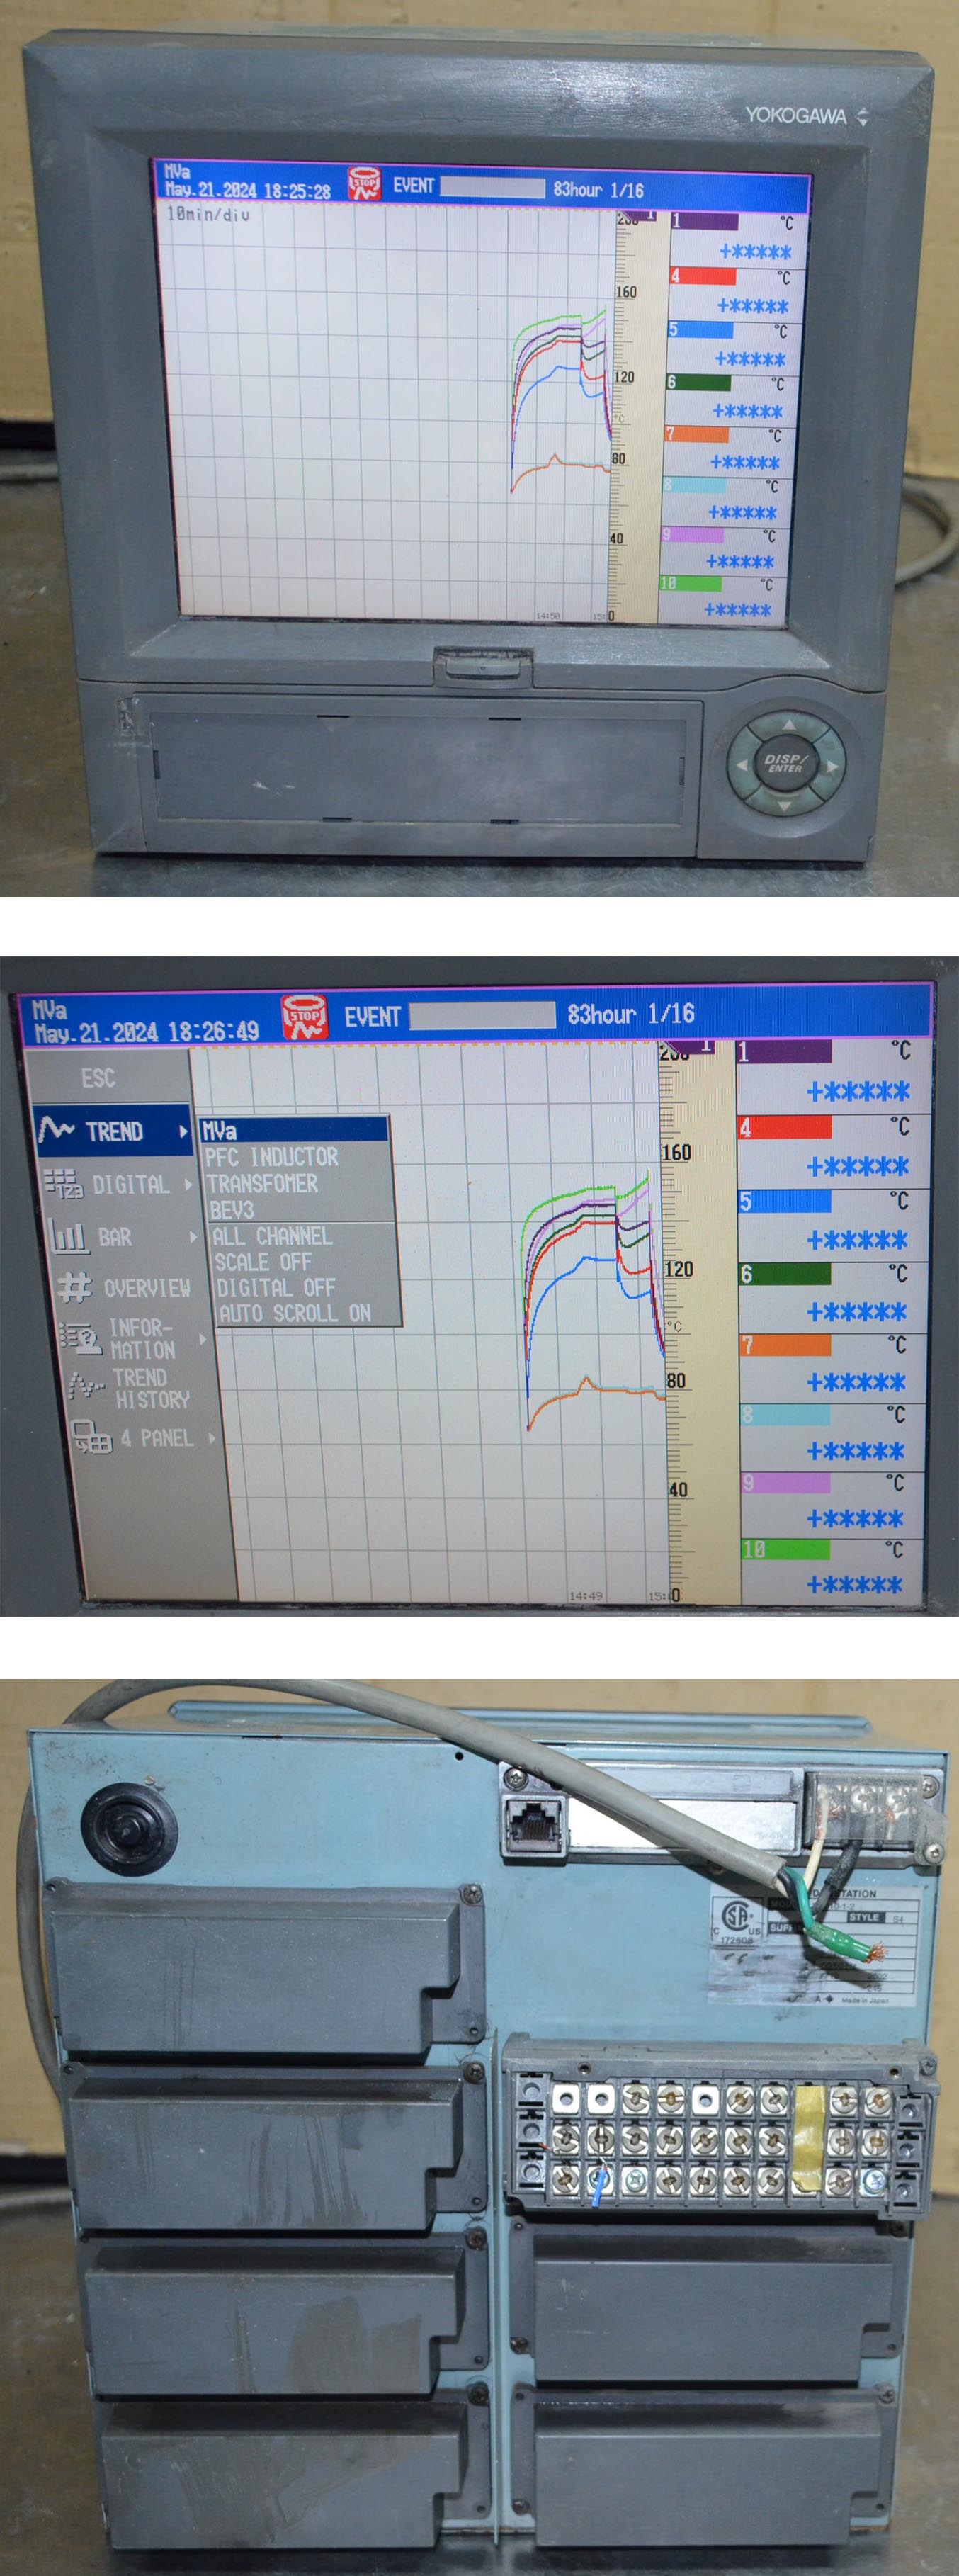Click orange channel 7 color bar beside menu

(x=785, y=1345)
